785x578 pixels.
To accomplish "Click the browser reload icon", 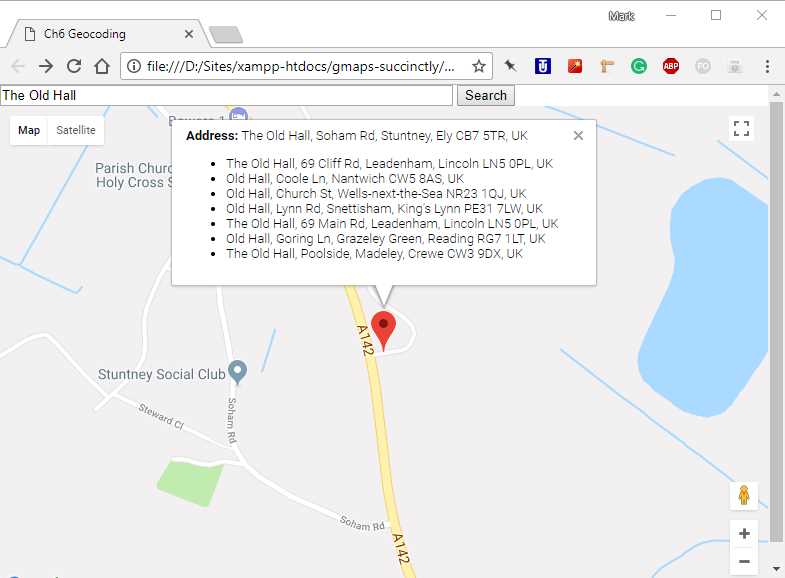I will [74, 66].
